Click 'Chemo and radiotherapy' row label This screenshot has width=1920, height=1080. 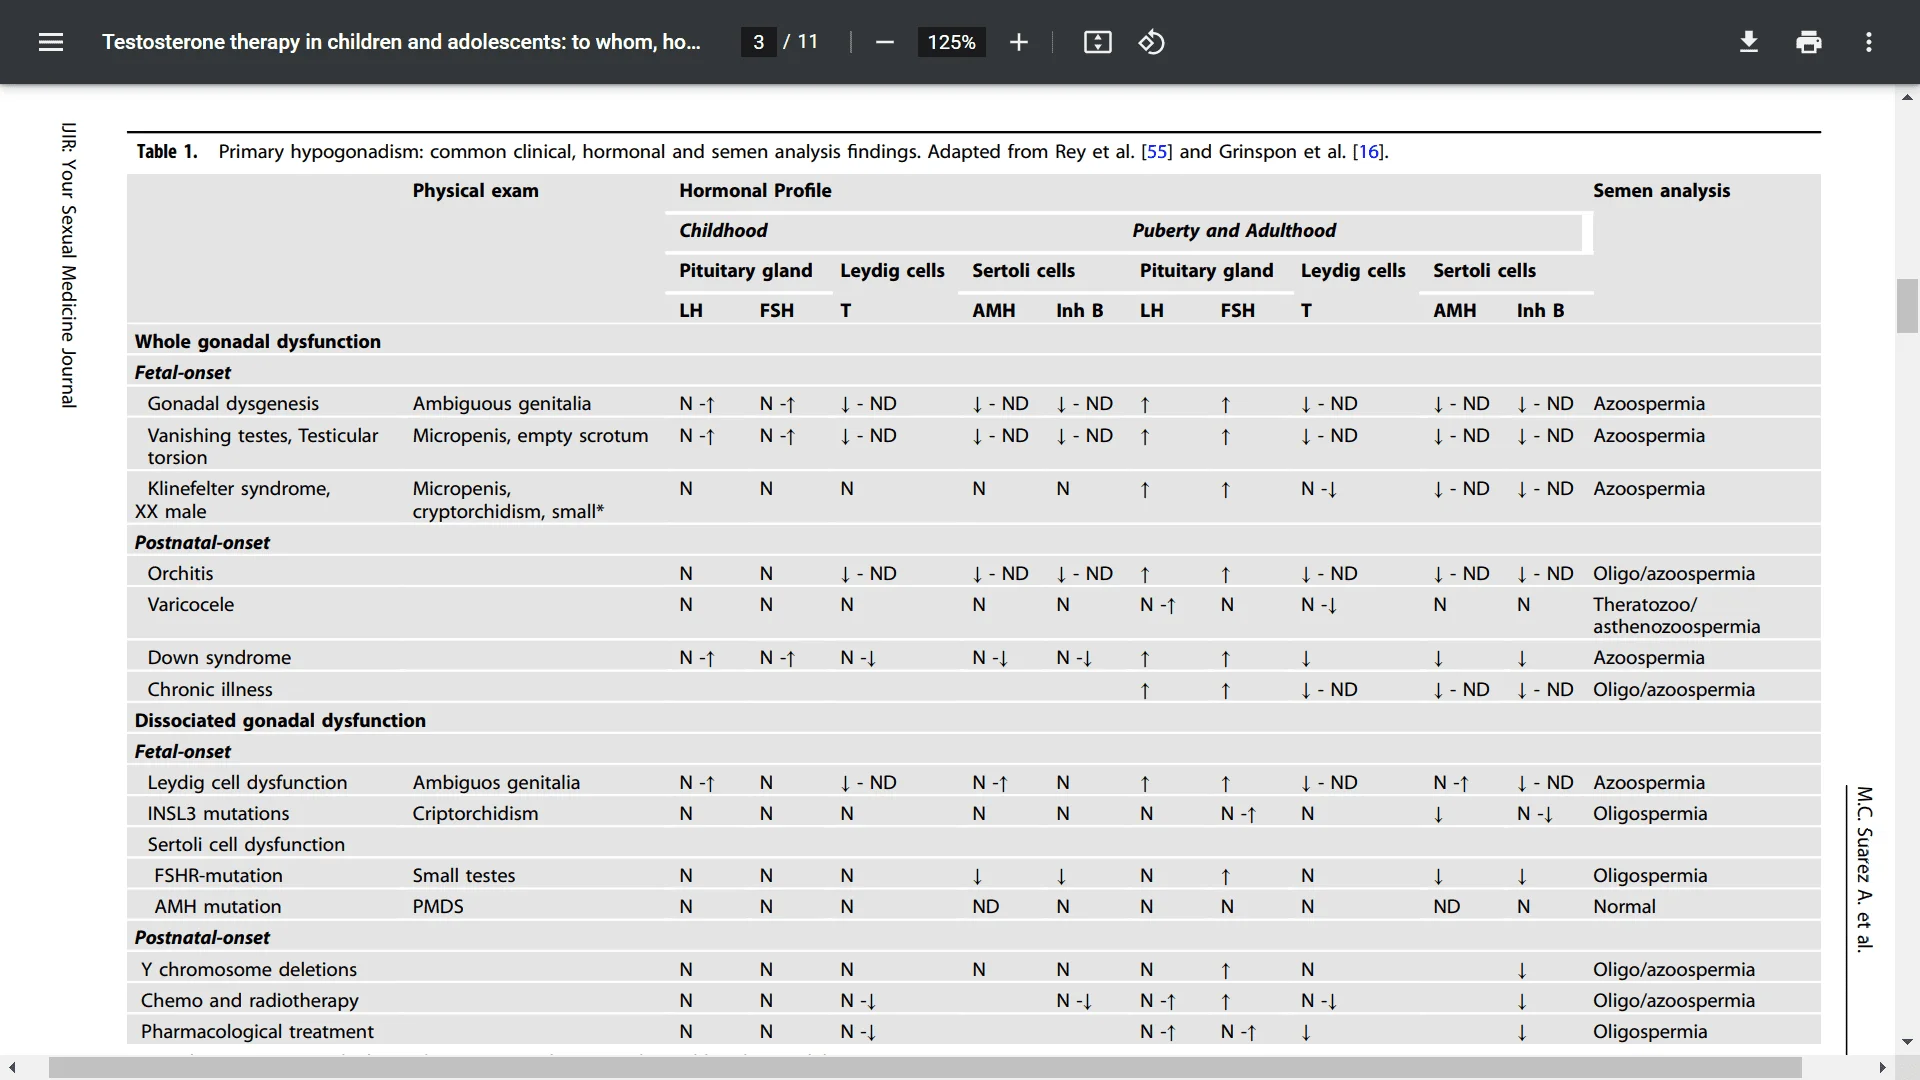249,1000
